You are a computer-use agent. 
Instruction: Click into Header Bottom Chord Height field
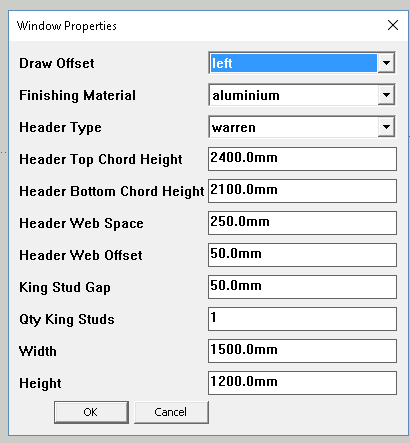[x=302, y=191]
